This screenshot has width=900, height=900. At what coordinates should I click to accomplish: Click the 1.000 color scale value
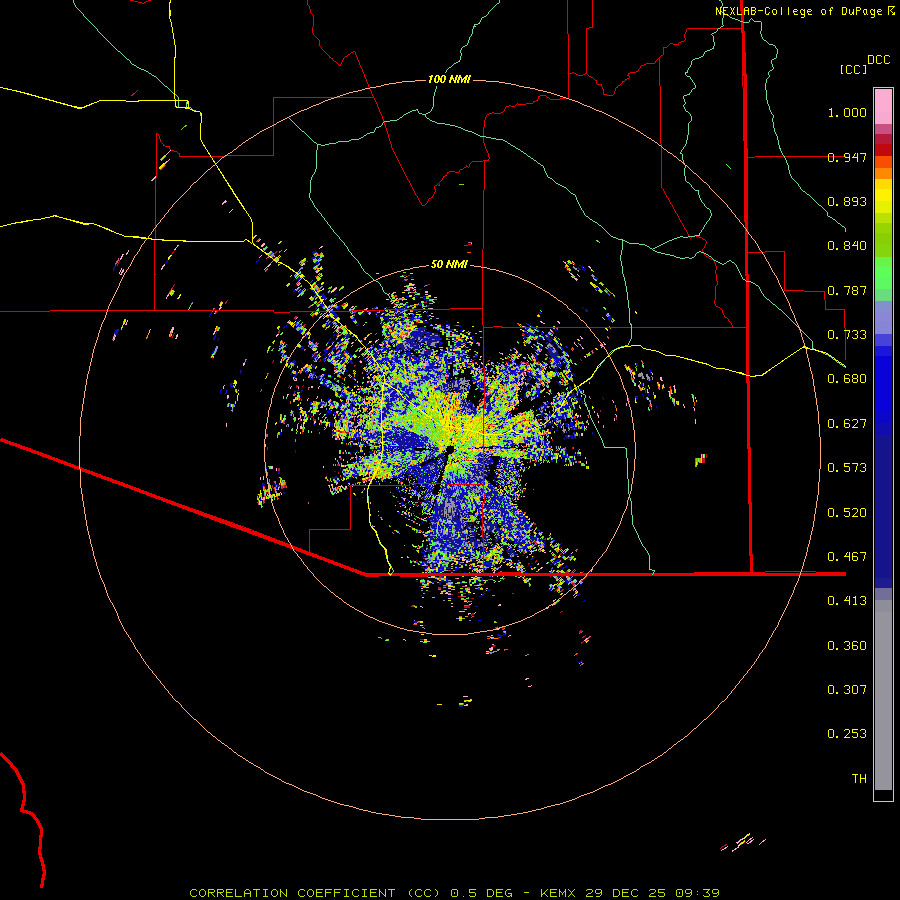click(x=847, y=112)
